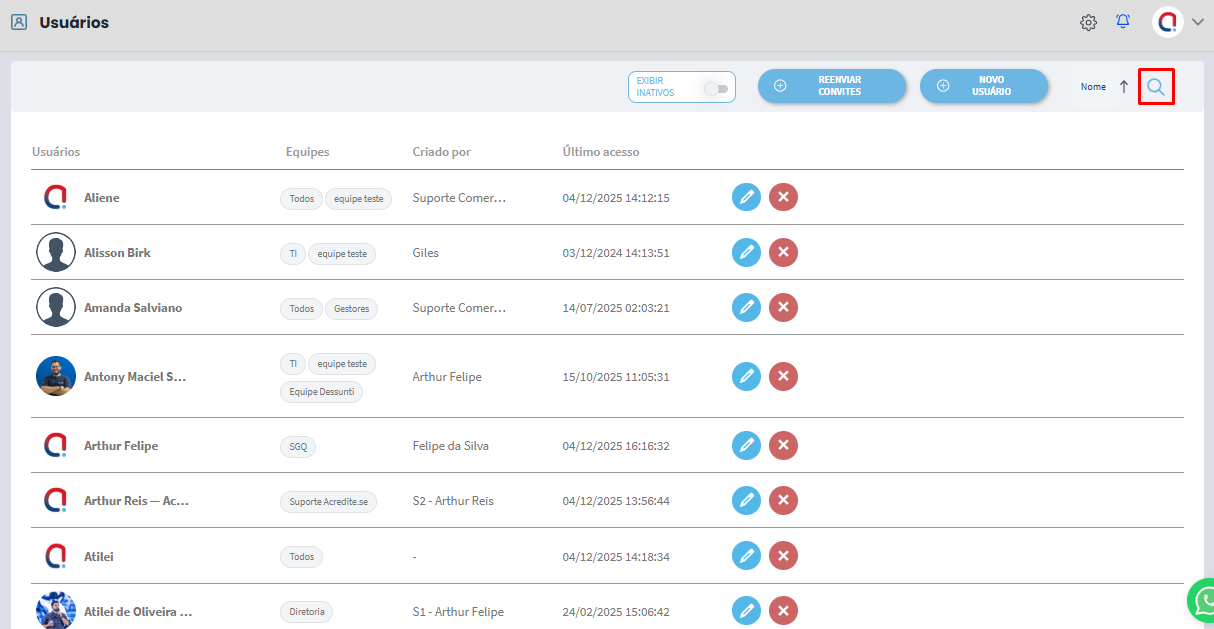Expand the profile account chevron

[x=1197, y=22]
